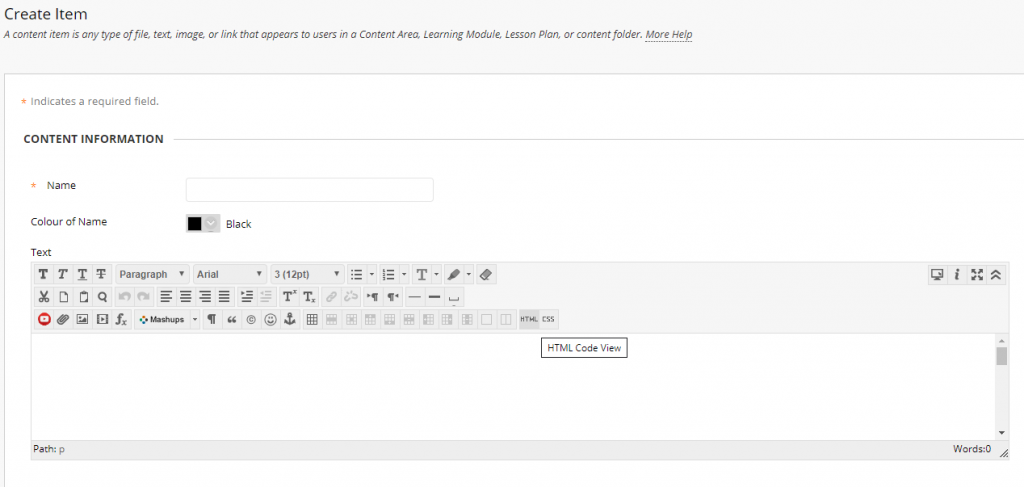Screen dimensions: 1024x487
Task: Toggle bold text formatting
Action: point(43,274)
